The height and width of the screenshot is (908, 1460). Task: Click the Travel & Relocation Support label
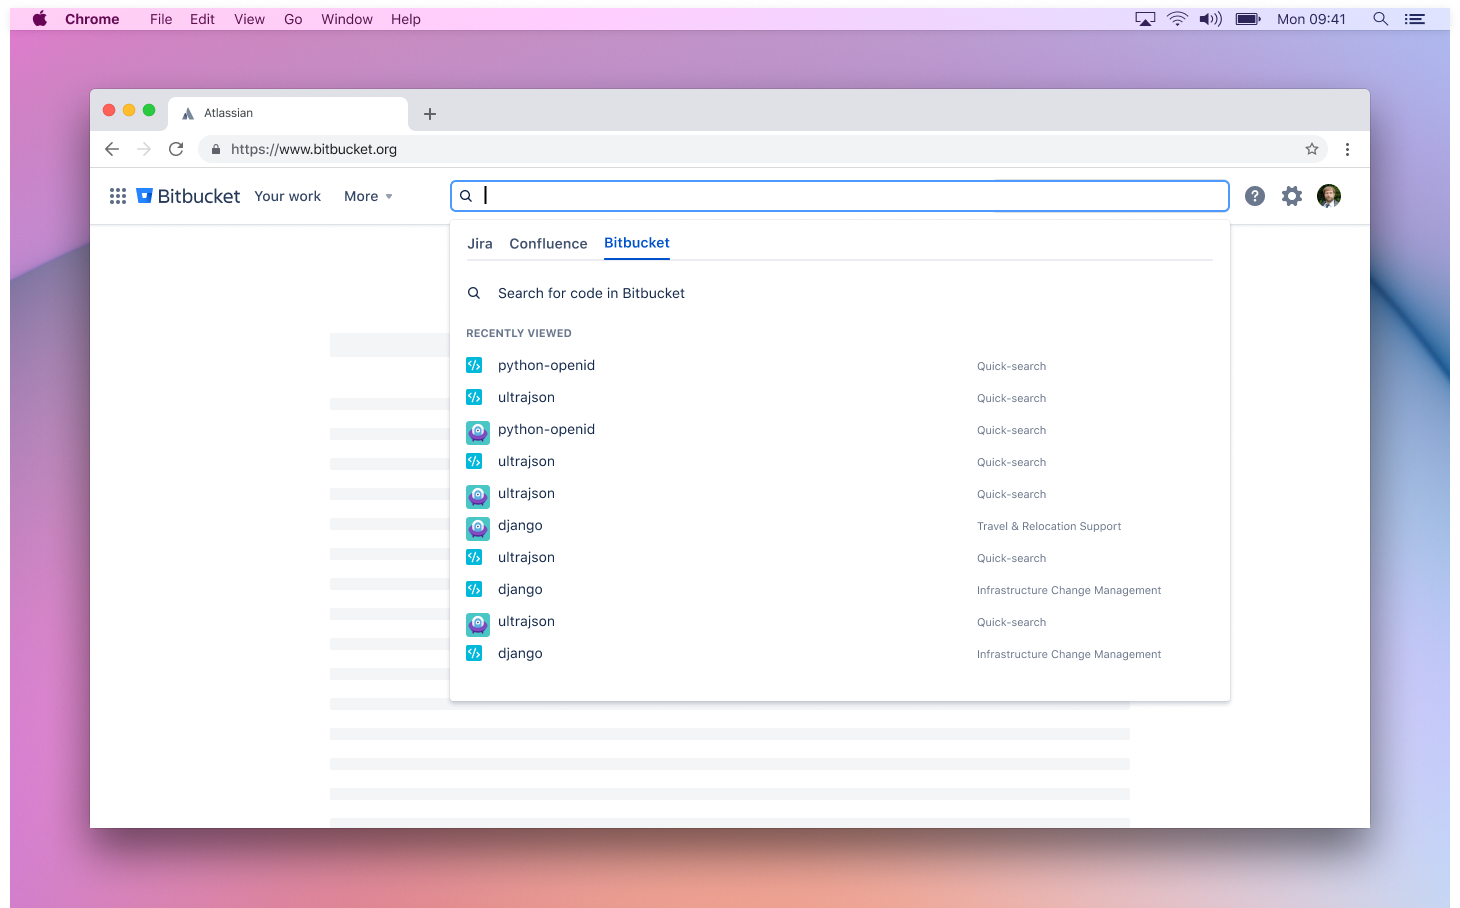pos(1049,526)
